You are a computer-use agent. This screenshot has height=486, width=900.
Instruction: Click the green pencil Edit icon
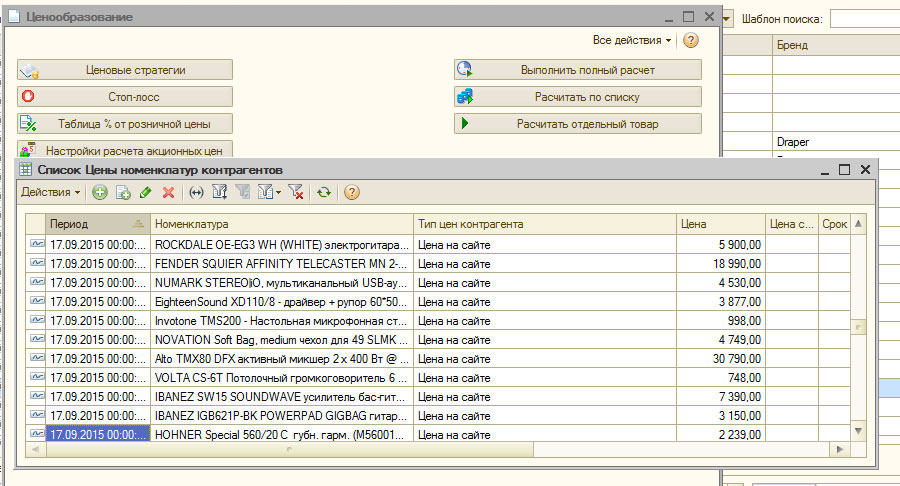(x=145, y=192)
